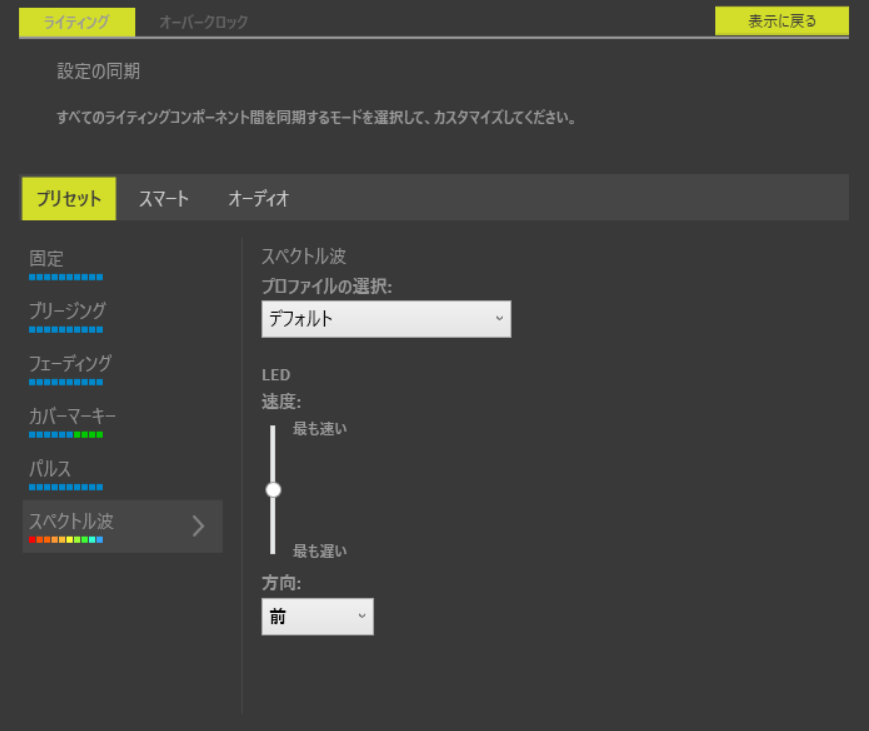Select the スペクトル波 preset in list
The image size is (869, 731).
(x=122, y=526)
